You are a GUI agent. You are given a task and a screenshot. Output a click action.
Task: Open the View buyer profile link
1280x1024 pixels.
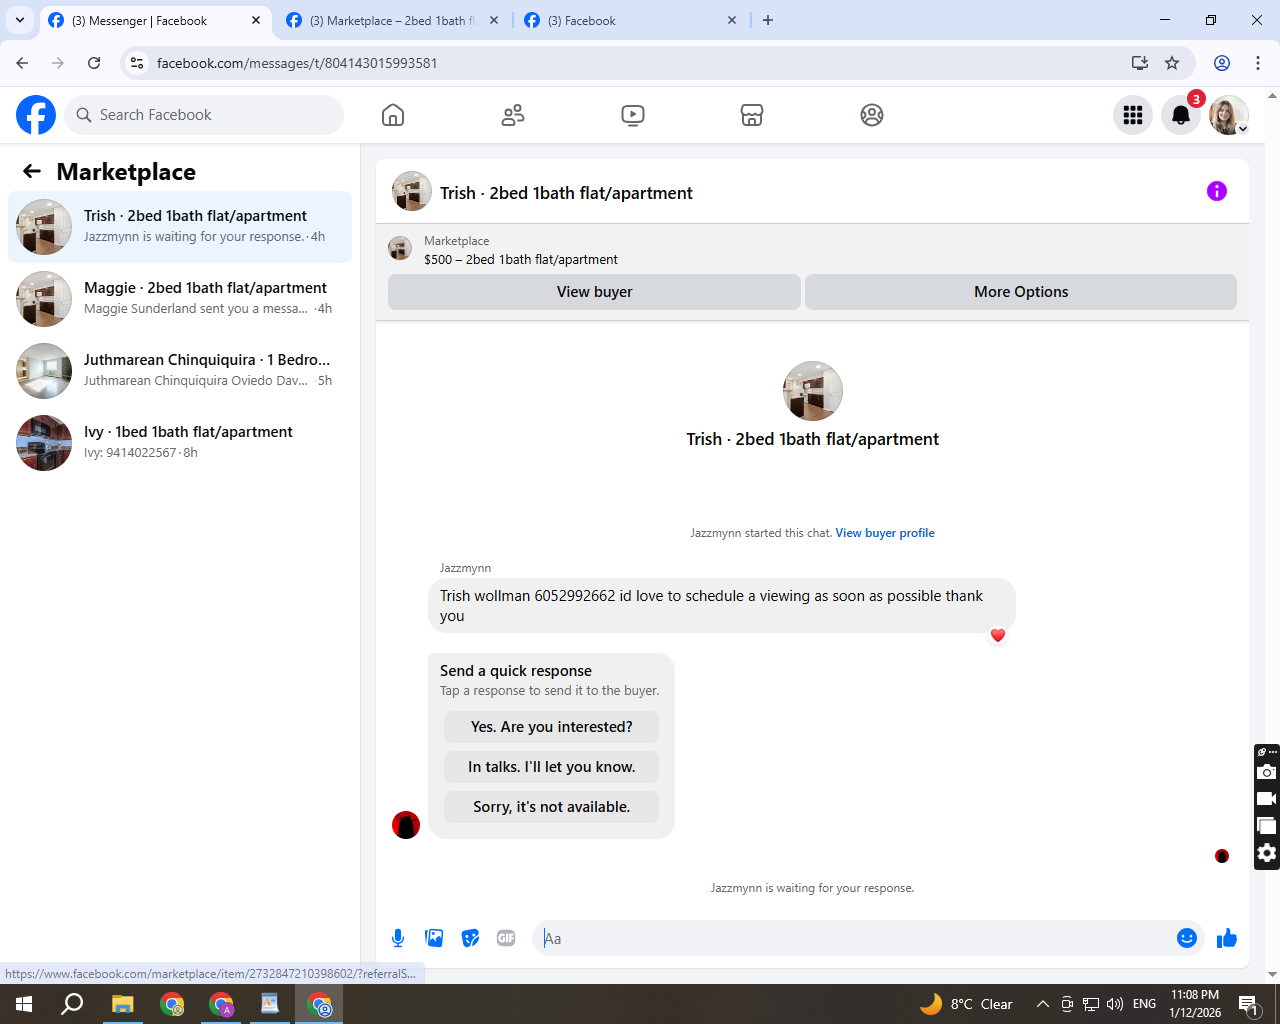click(x=885, y=533)
